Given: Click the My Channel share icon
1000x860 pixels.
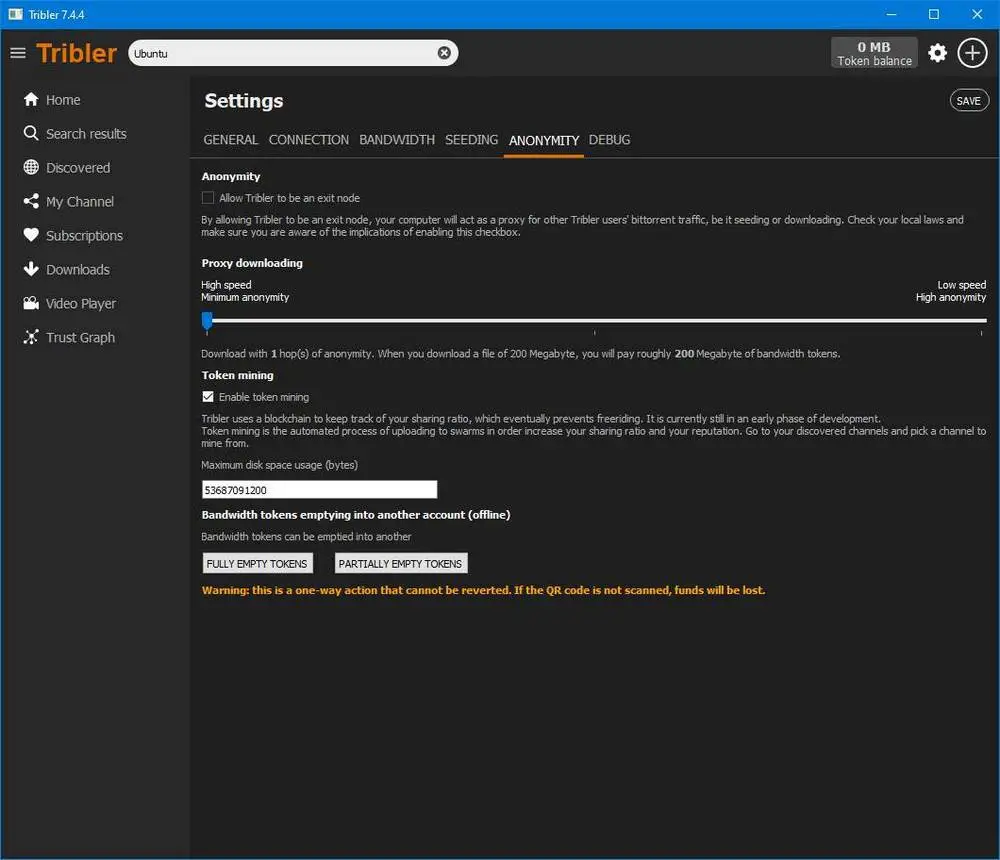Looking at the screenshot, I should 31,201.
